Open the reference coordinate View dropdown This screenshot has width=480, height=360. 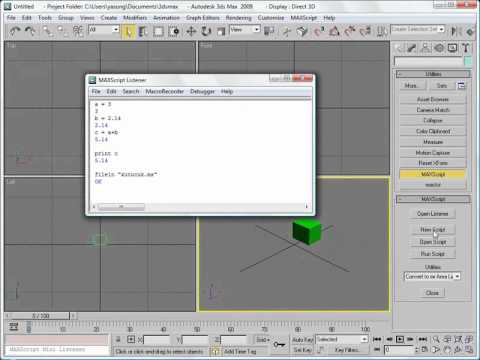point(245,29)
